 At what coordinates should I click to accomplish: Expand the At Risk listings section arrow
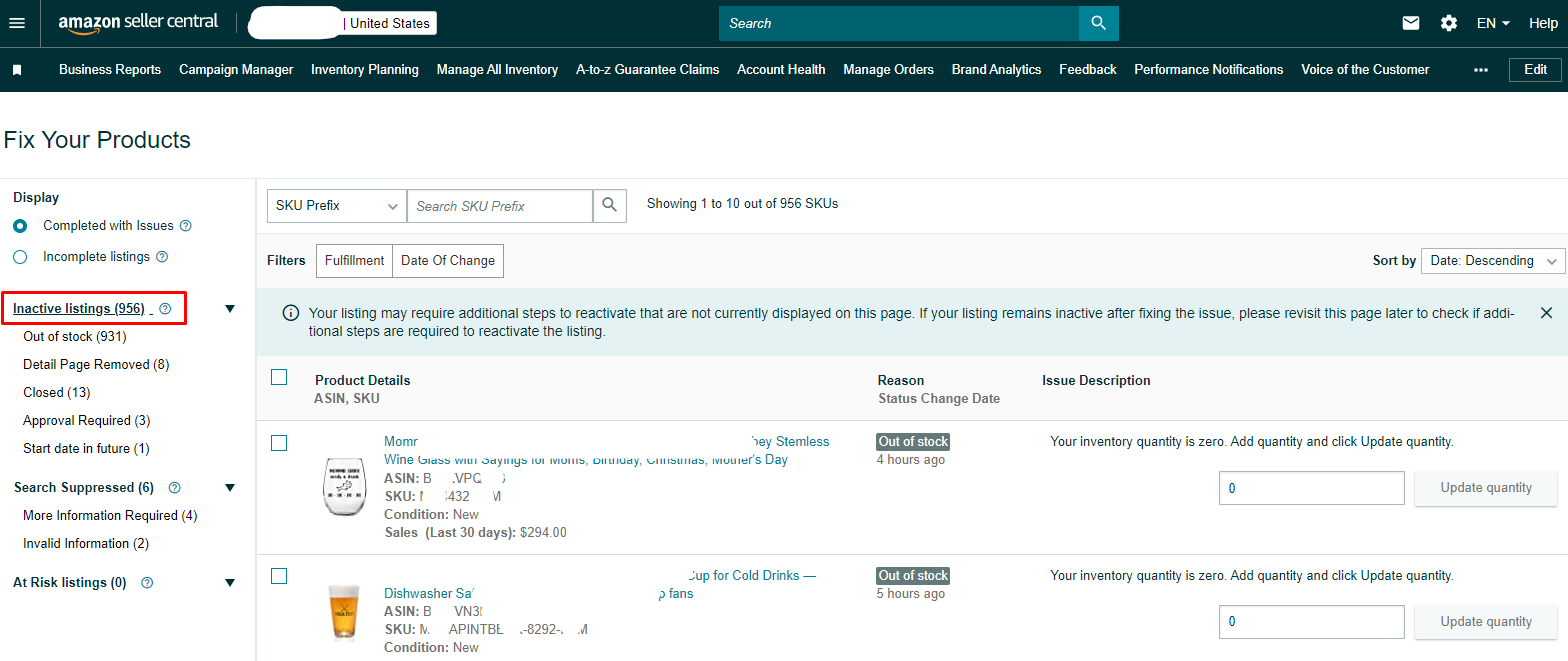230,583
